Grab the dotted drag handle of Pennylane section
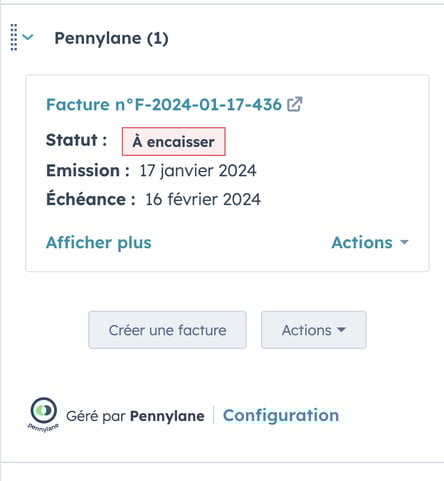 [x=14, y=37]
